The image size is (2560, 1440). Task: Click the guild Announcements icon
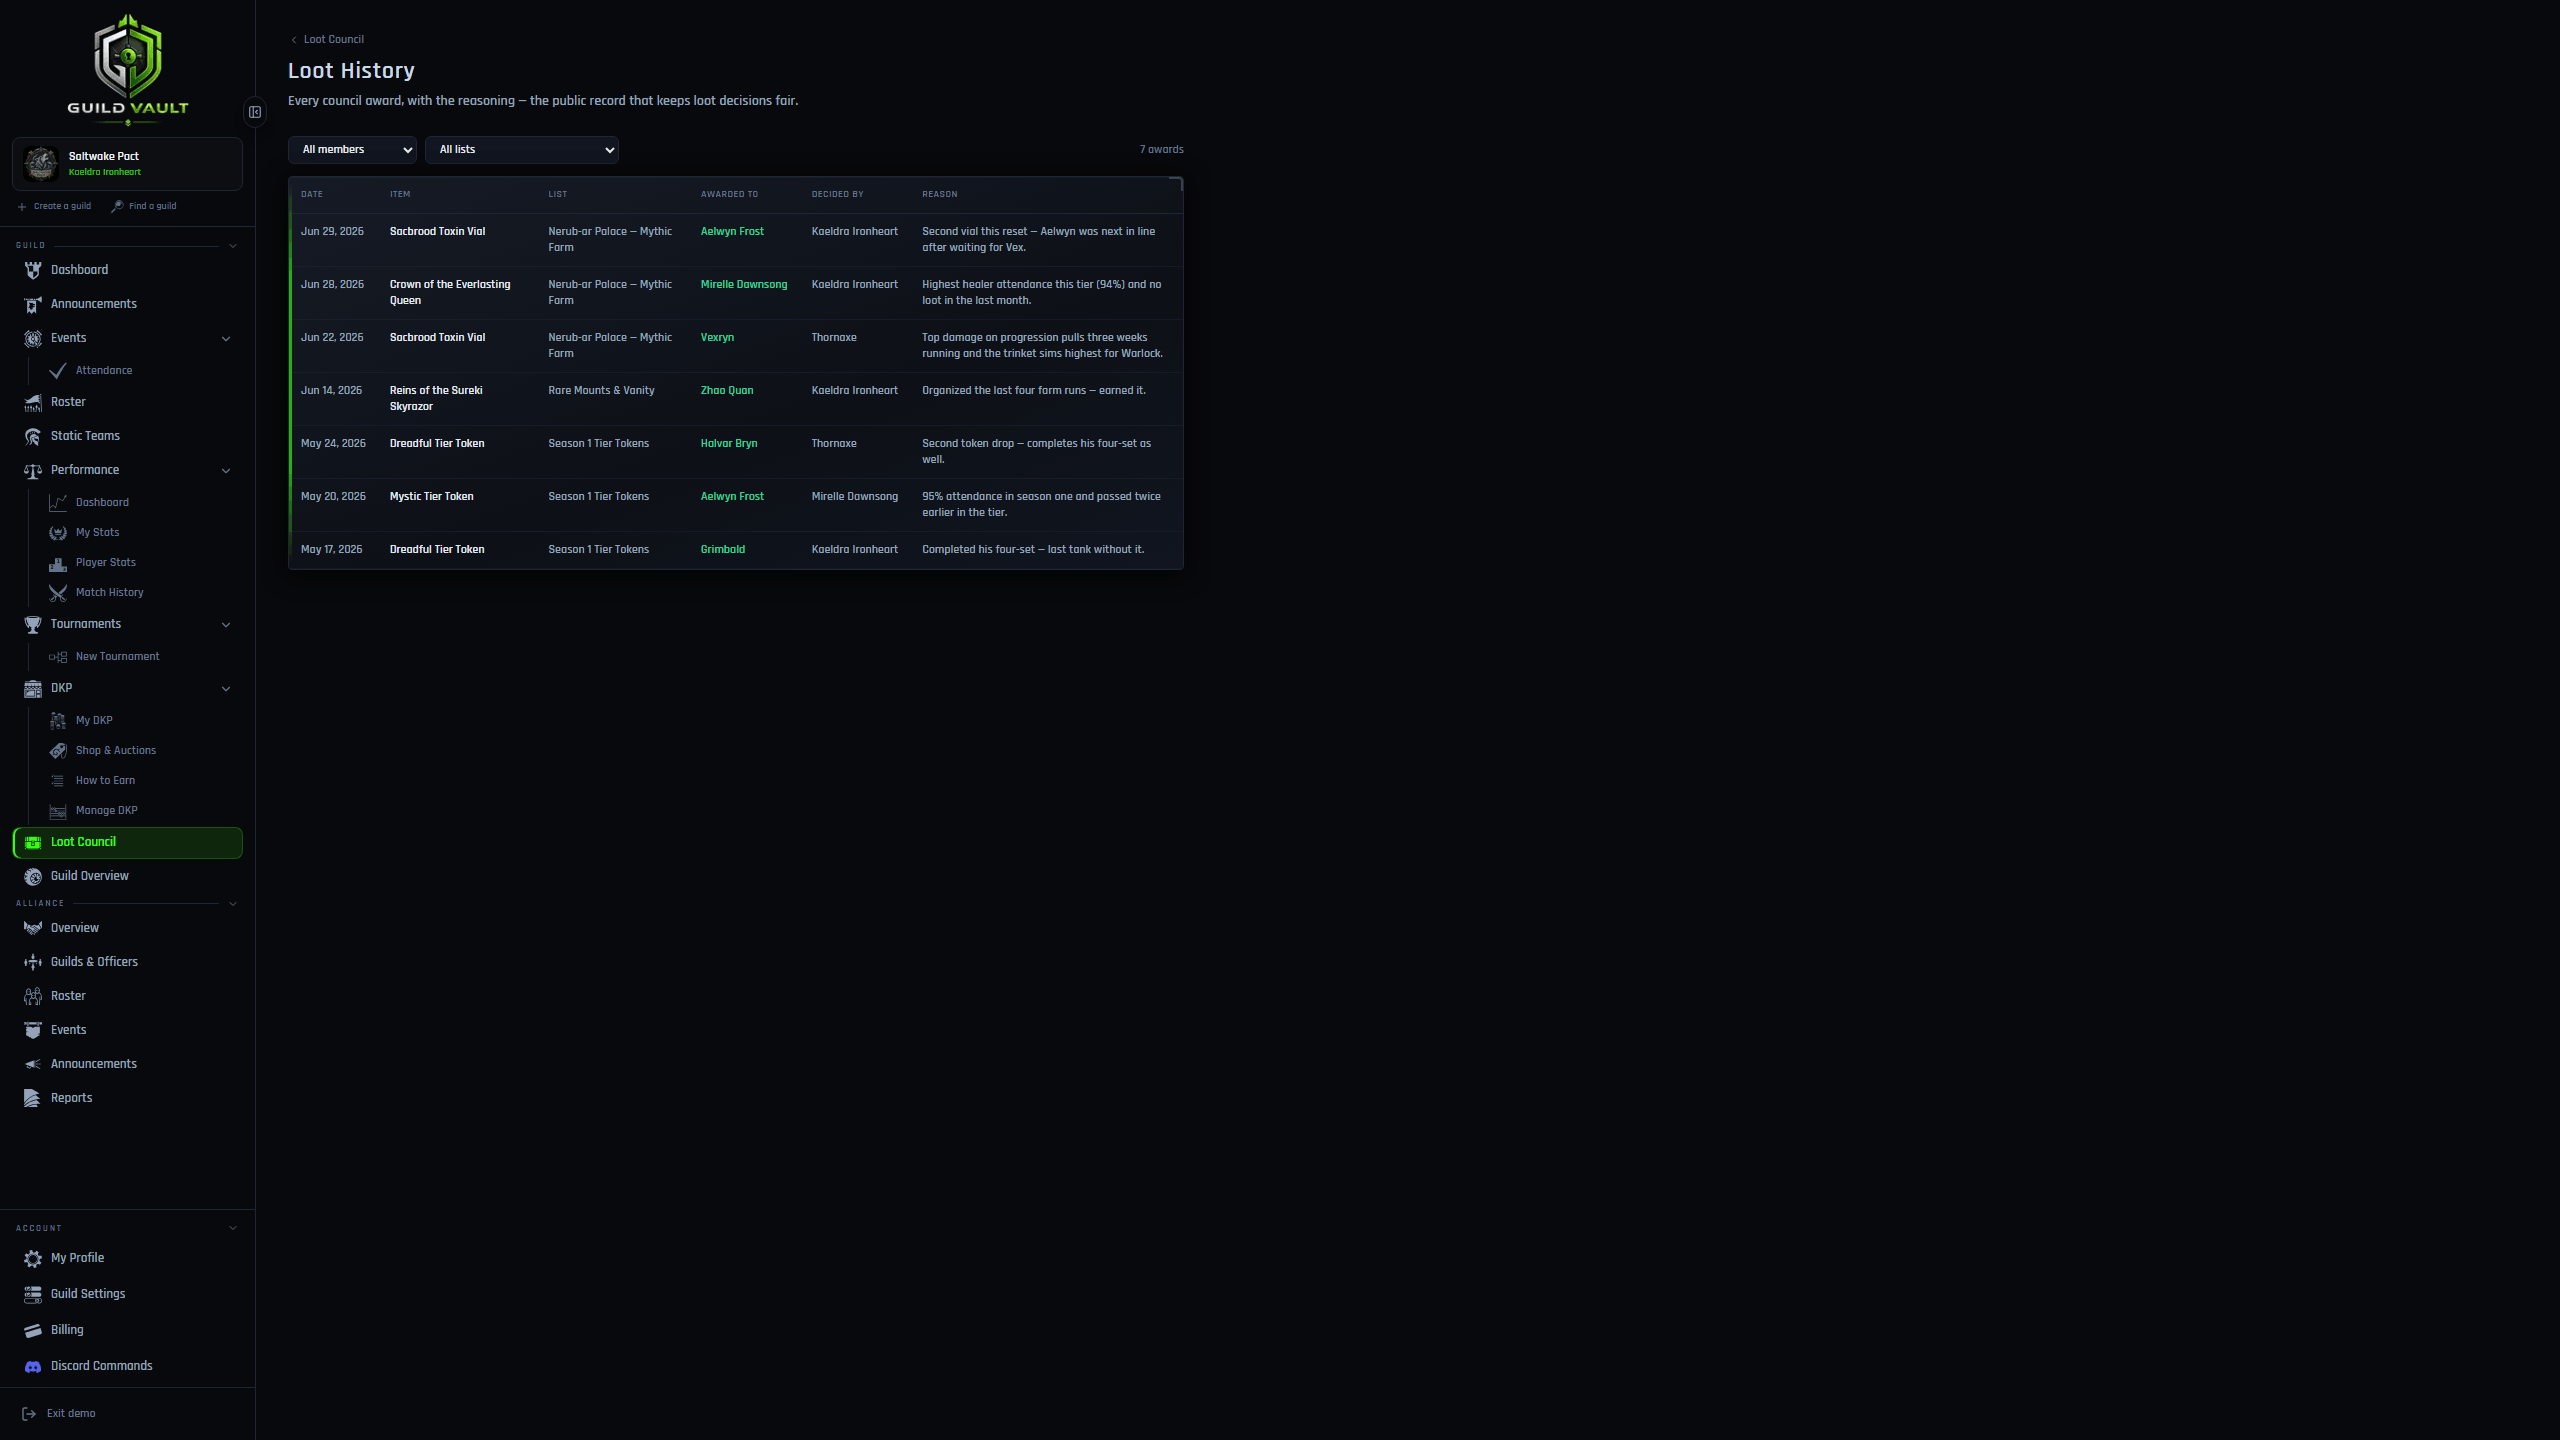(33, 304)
